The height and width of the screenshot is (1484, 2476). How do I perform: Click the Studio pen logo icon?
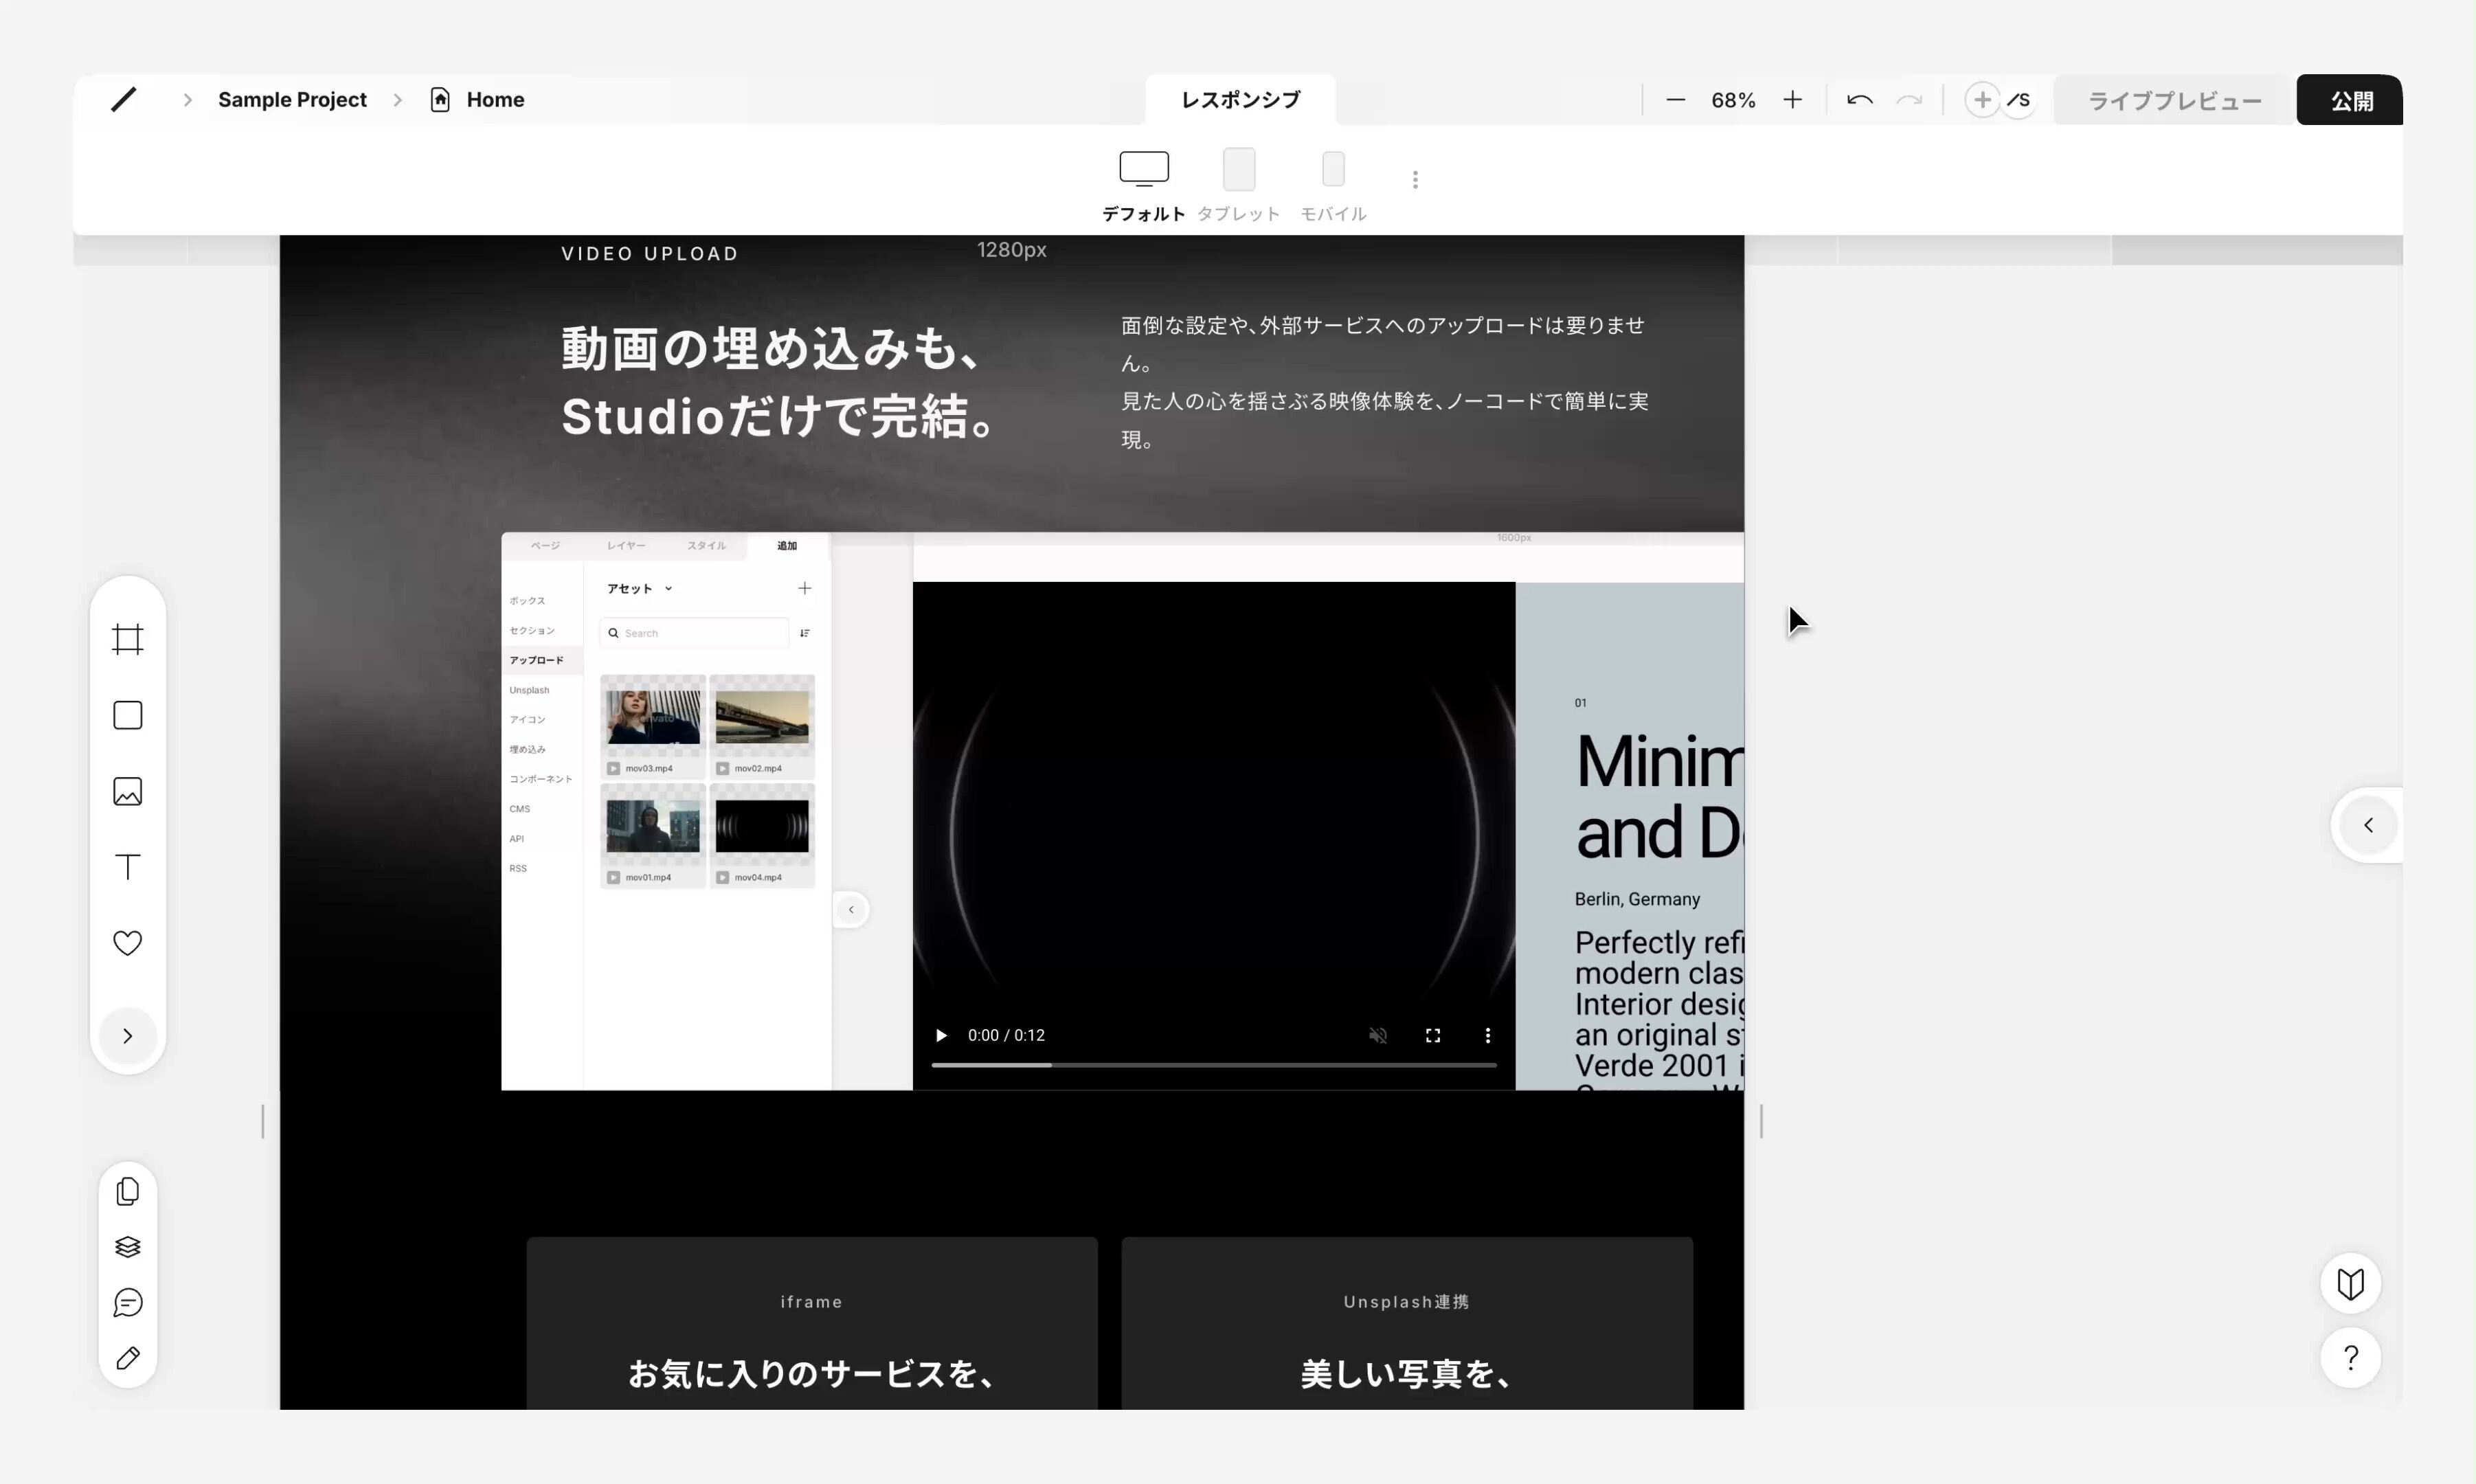123,99
